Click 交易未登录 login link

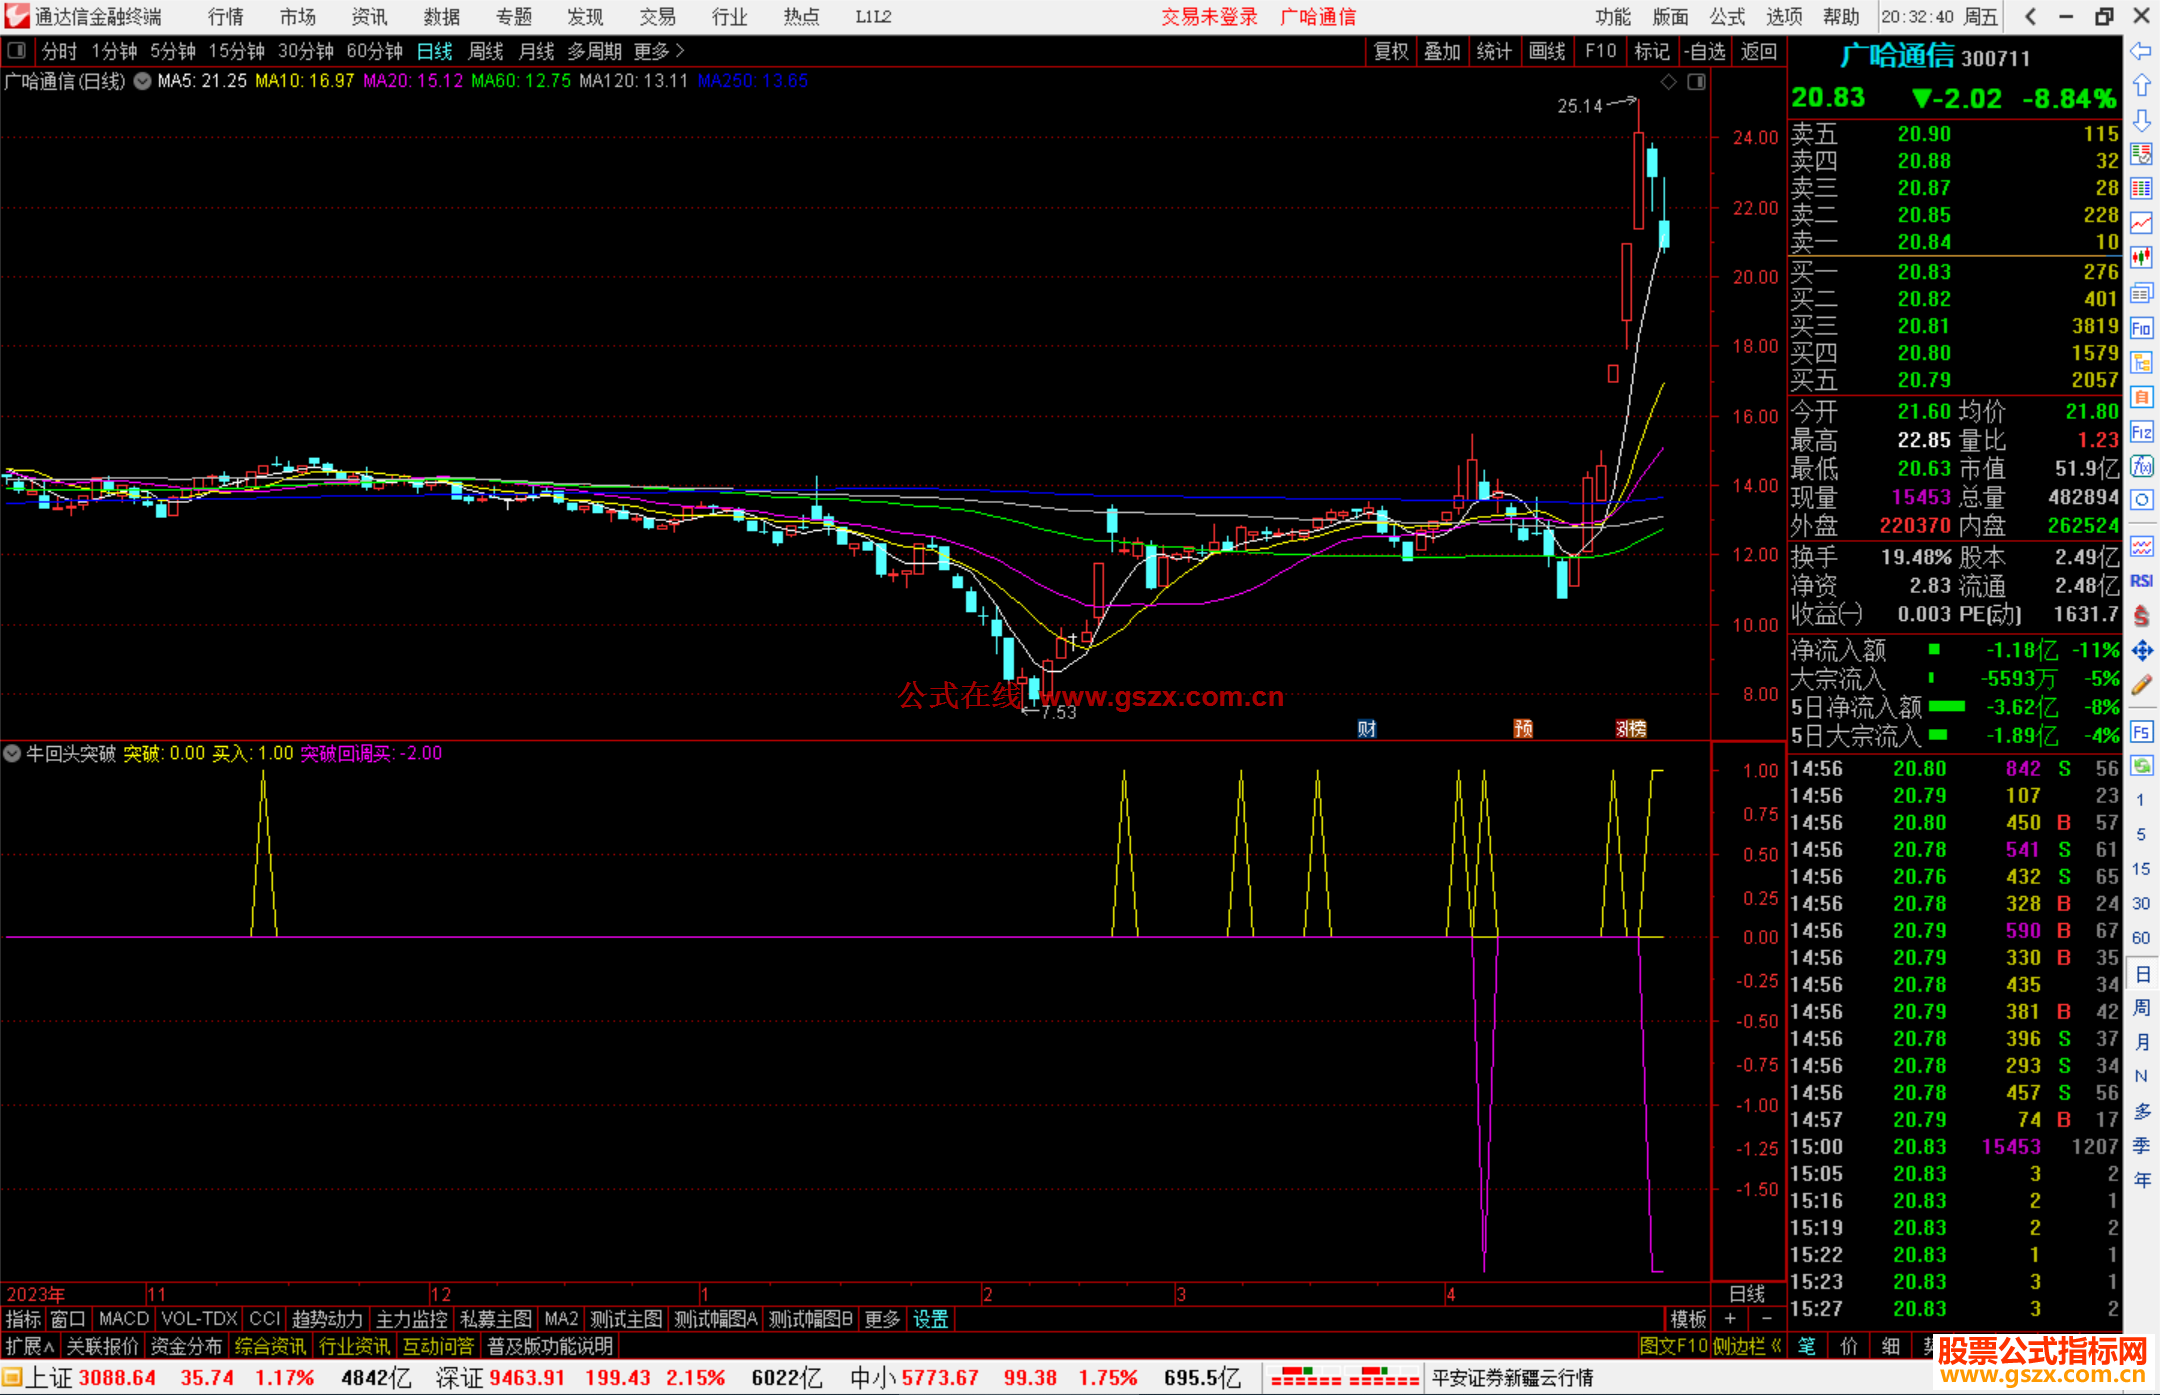(1209, 17)
